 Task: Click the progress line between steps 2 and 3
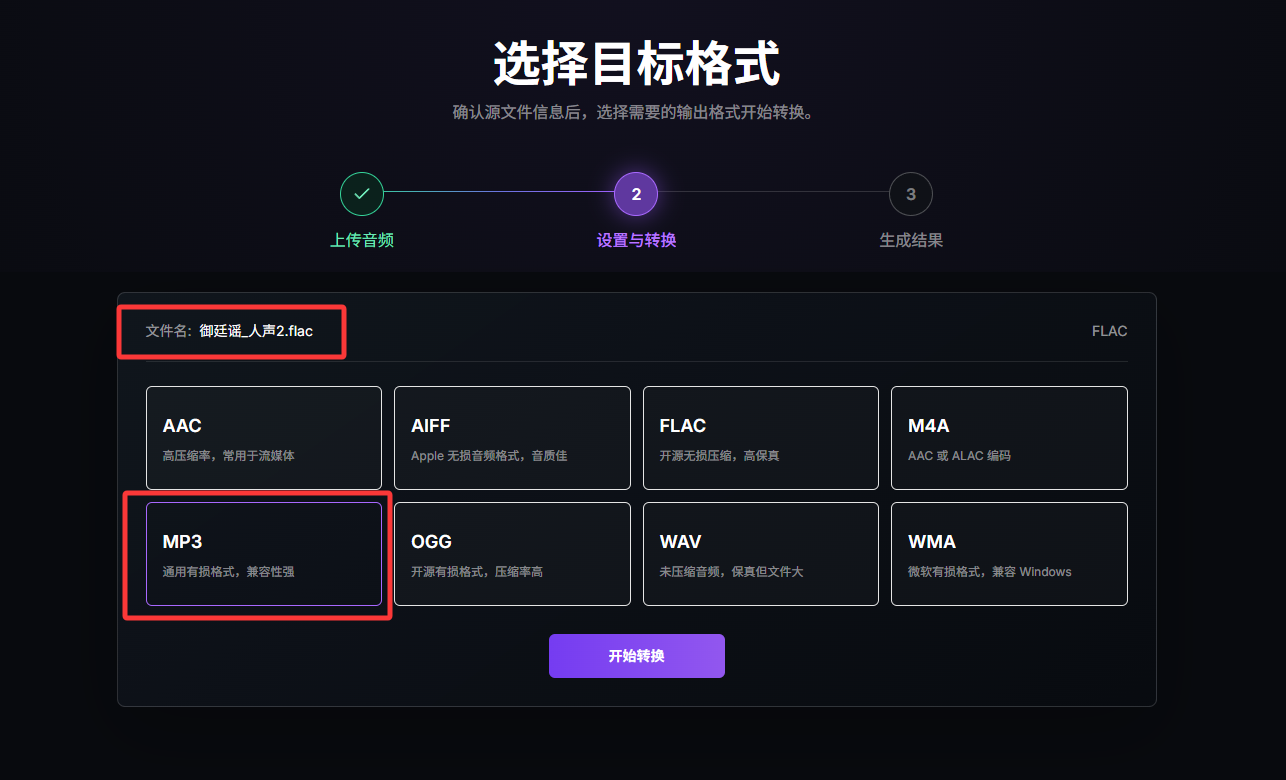point(773,192)
